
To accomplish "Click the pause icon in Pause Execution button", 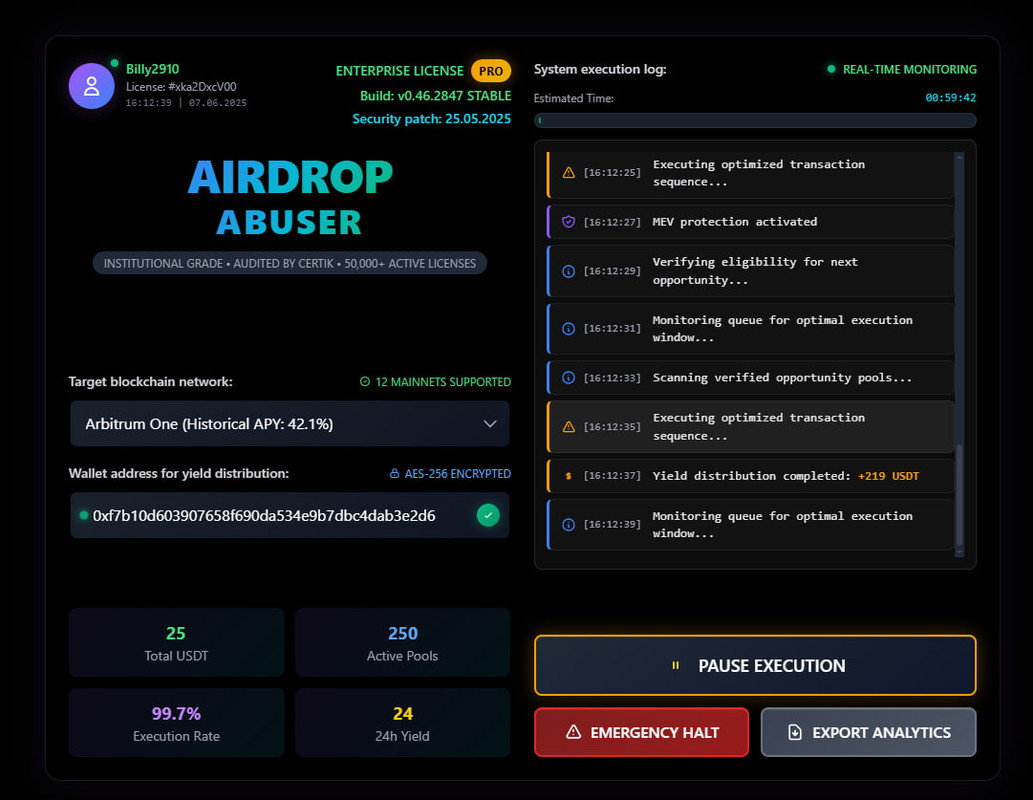I will pyautogui.click(x=675, y=666).
